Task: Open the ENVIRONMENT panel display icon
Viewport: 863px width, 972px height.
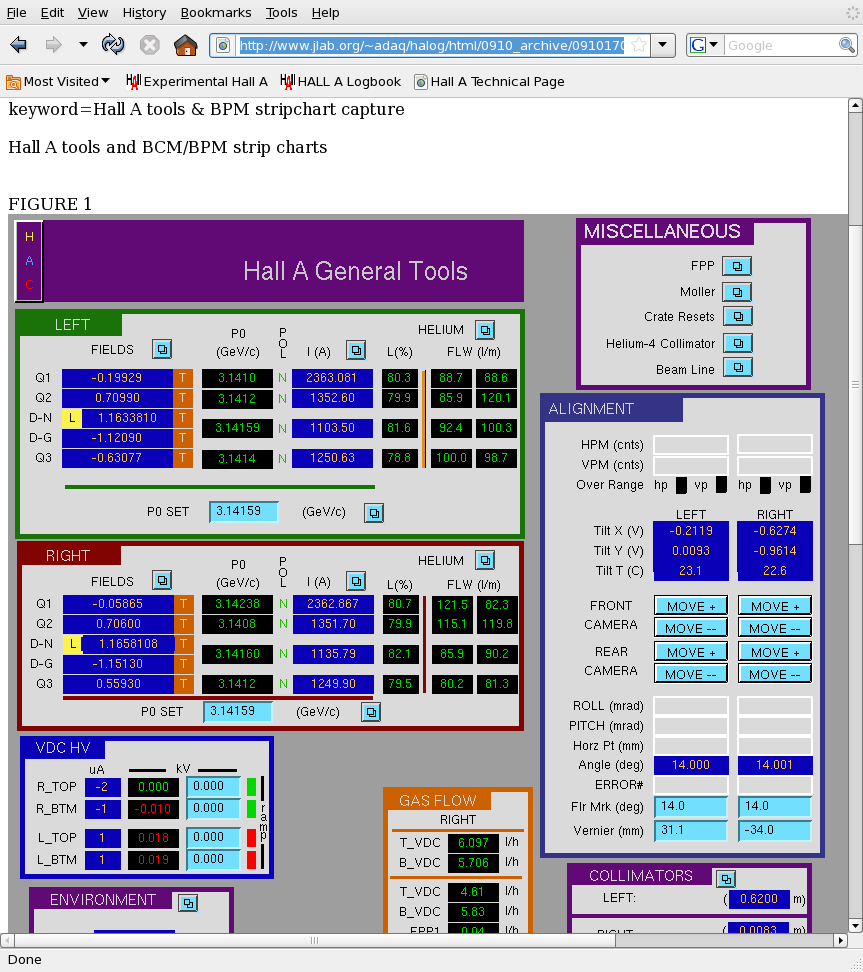Action: [188, 903]
